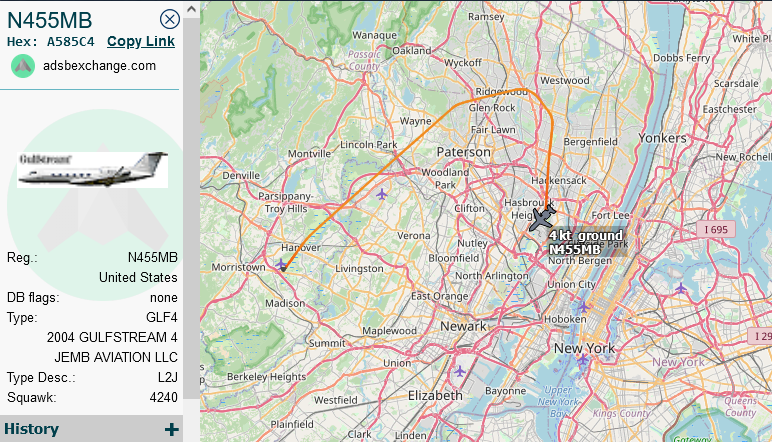The width and height of the screenshot is (772, 442).
Task: Click the Copy Link hyperlink
Action: 141,42
